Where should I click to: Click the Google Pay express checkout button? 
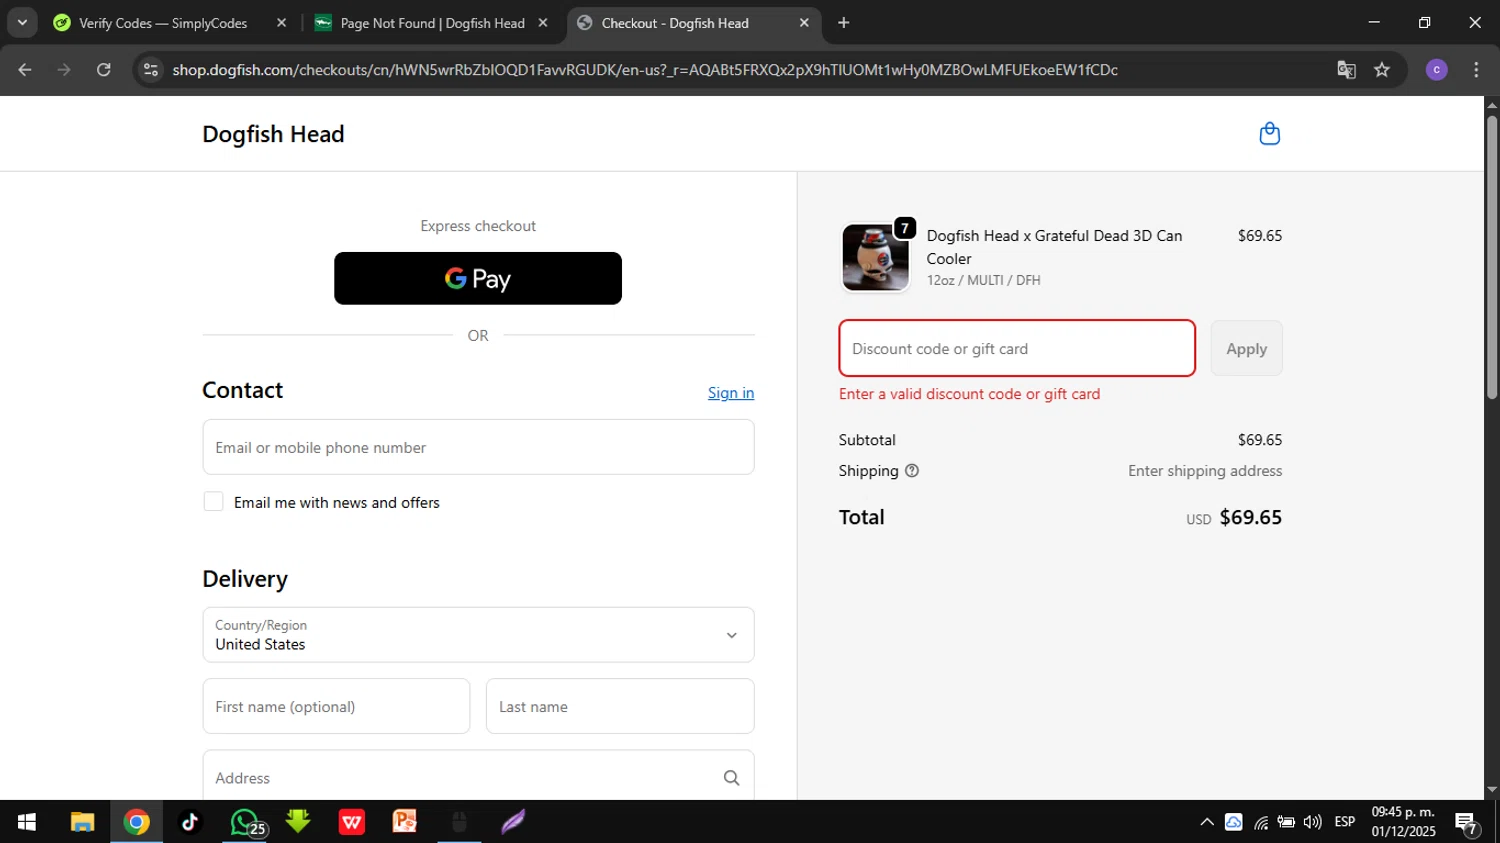pyautogui.click(x=478, y=278)
